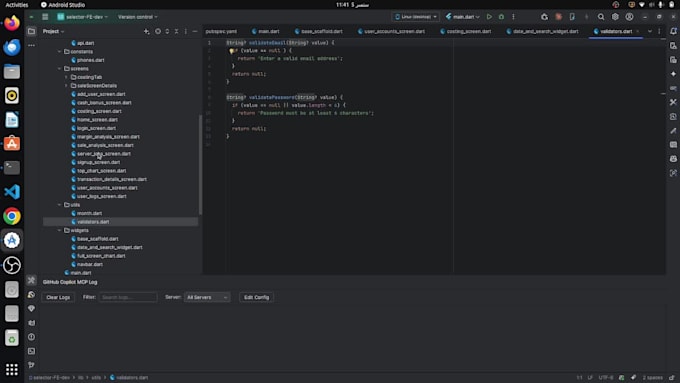Viewport: 680px width, 383px height.
Task: Collapse the widgets folder
Action: [59, 230]
